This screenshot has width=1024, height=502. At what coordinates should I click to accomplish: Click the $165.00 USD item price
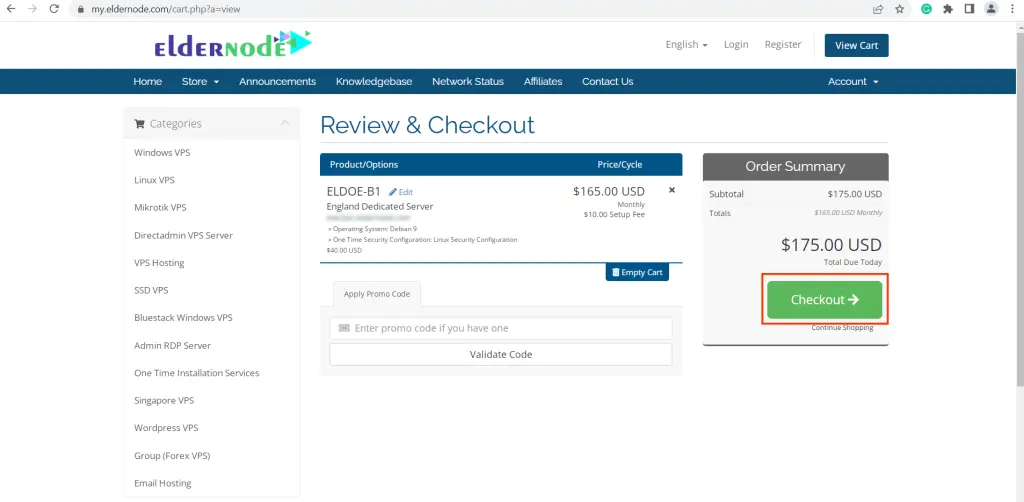[x=609, y=191]
